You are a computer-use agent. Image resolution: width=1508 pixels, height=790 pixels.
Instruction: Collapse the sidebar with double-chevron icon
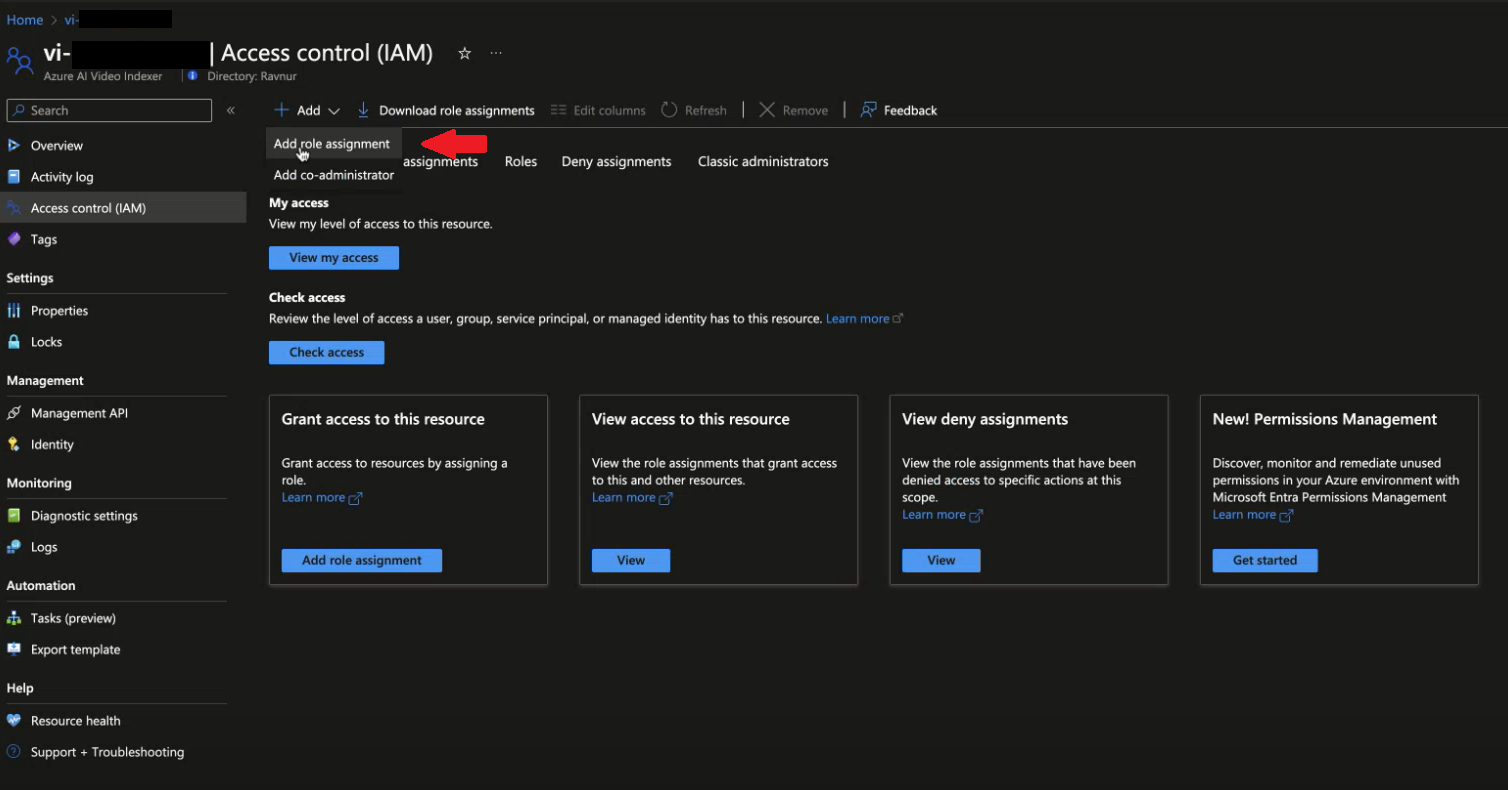click(231, 110)
